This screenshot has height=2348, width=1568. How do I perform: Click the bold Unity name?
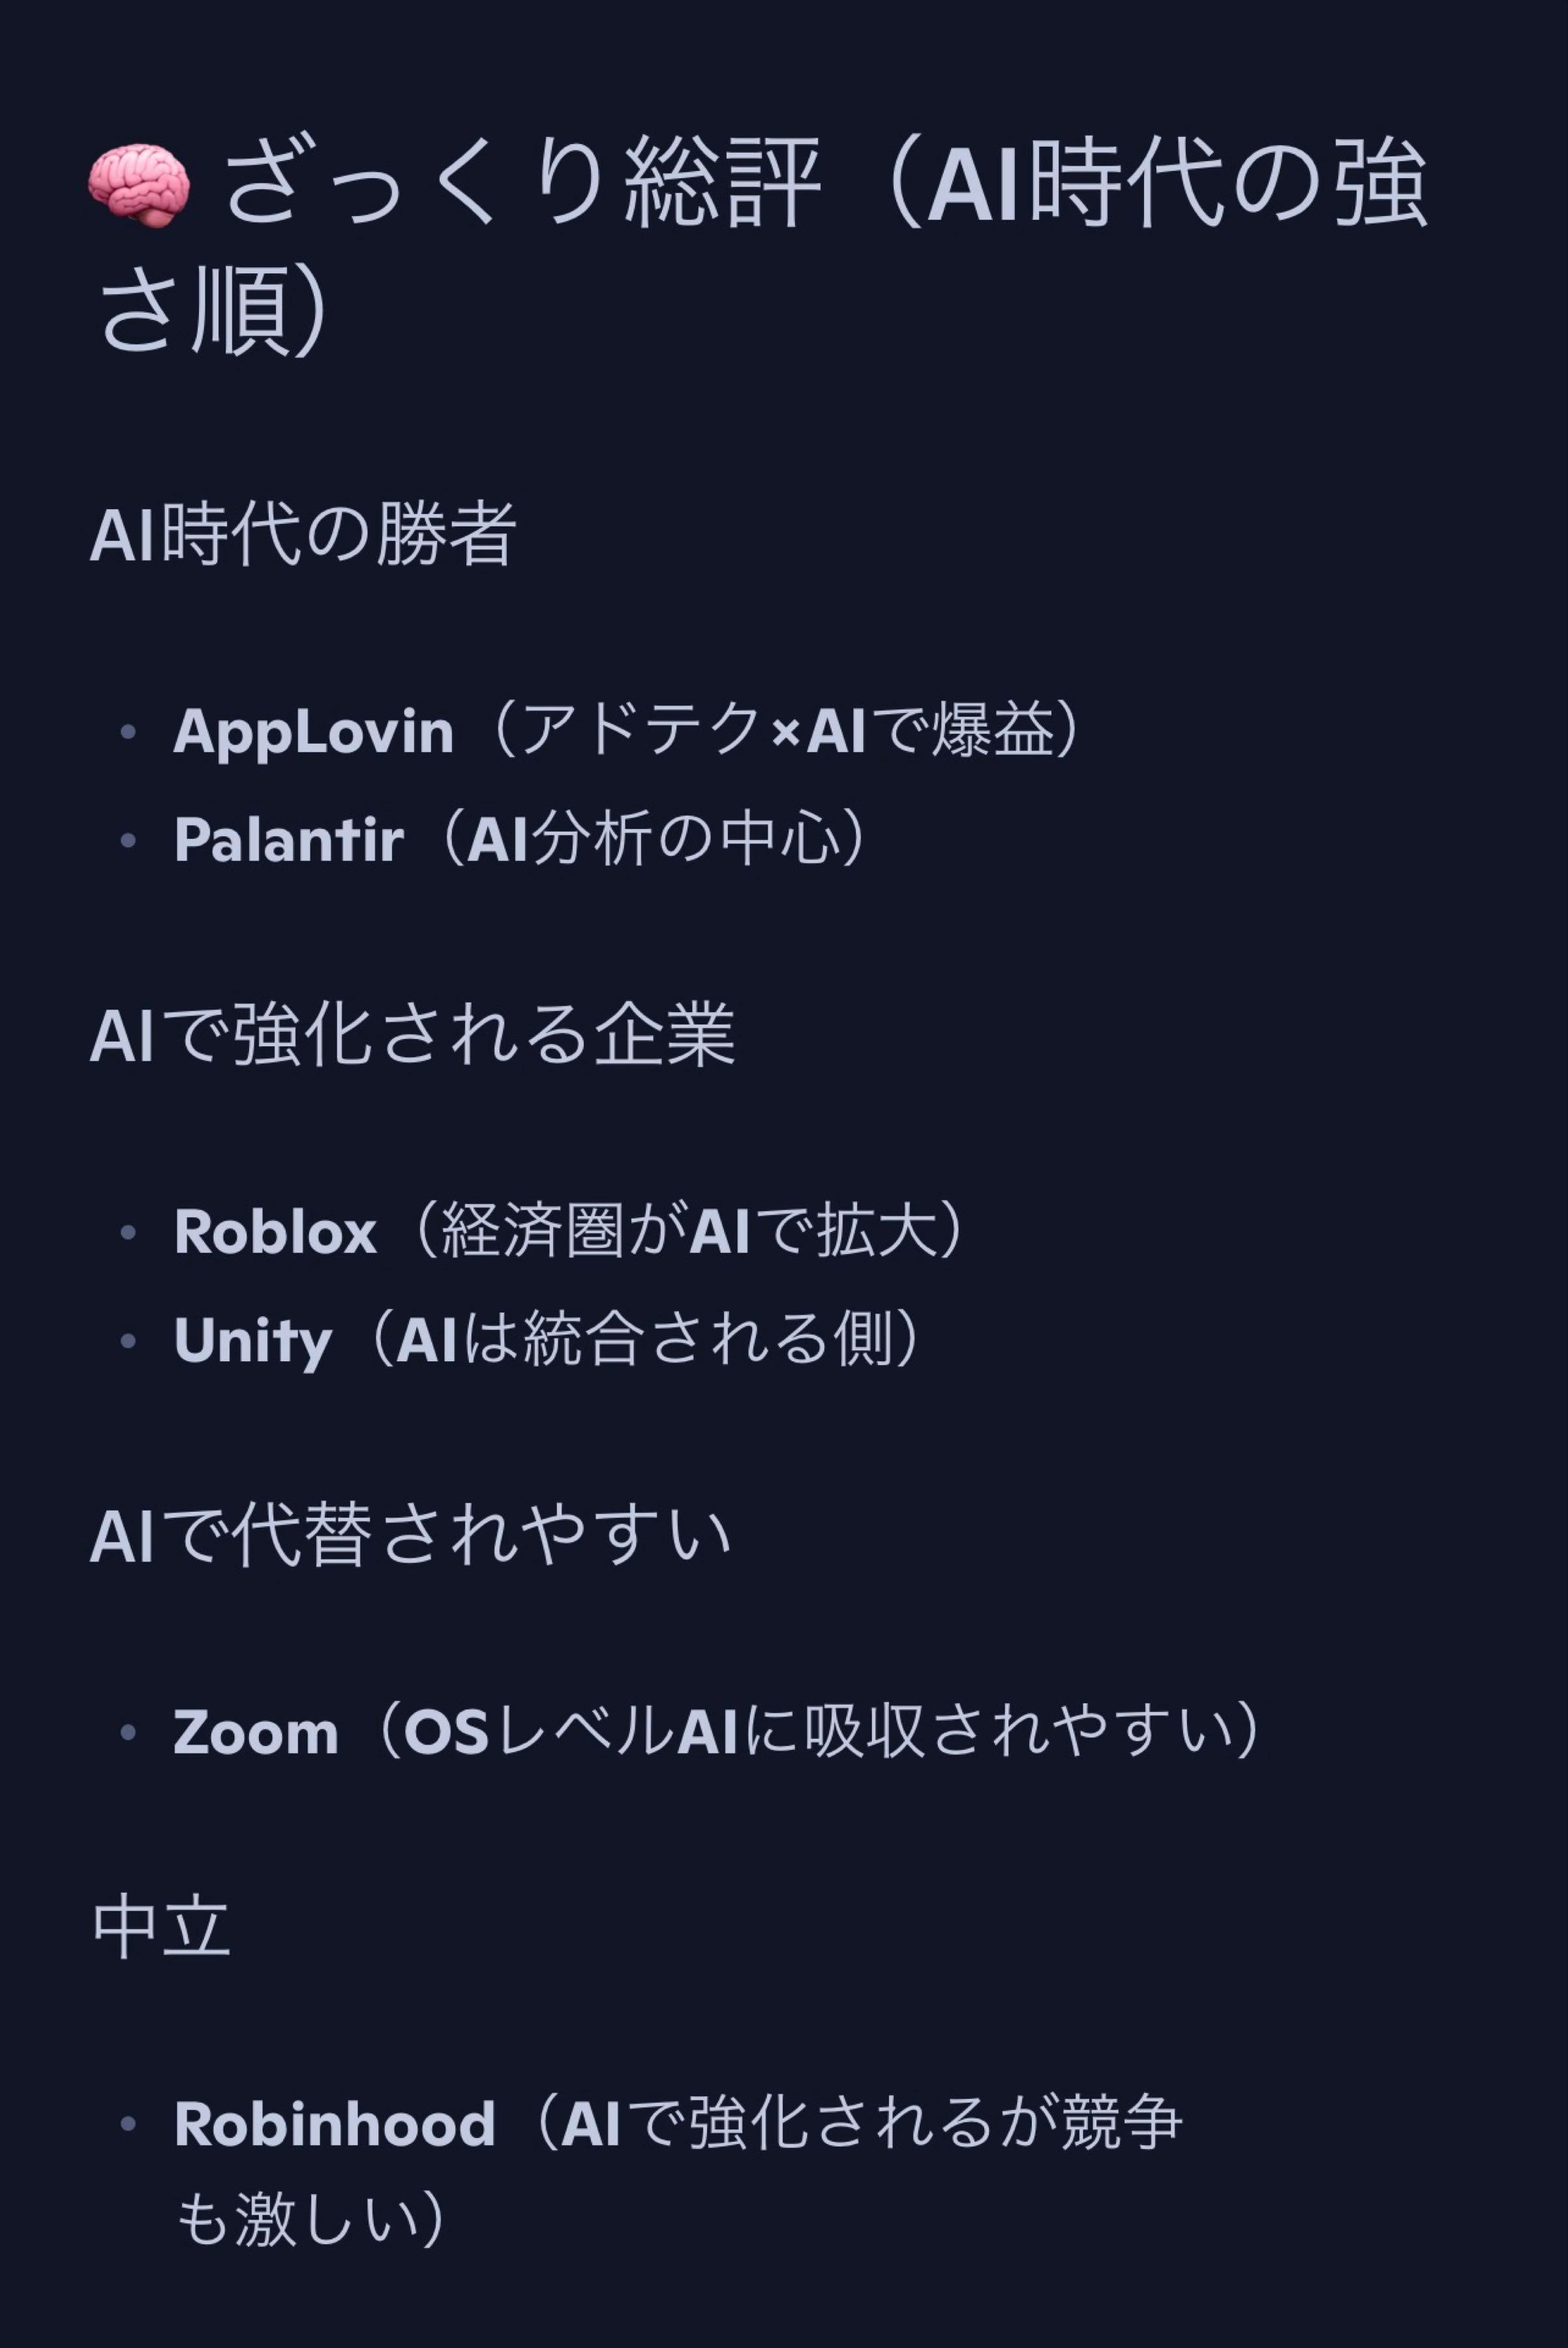click(252, 1340)
